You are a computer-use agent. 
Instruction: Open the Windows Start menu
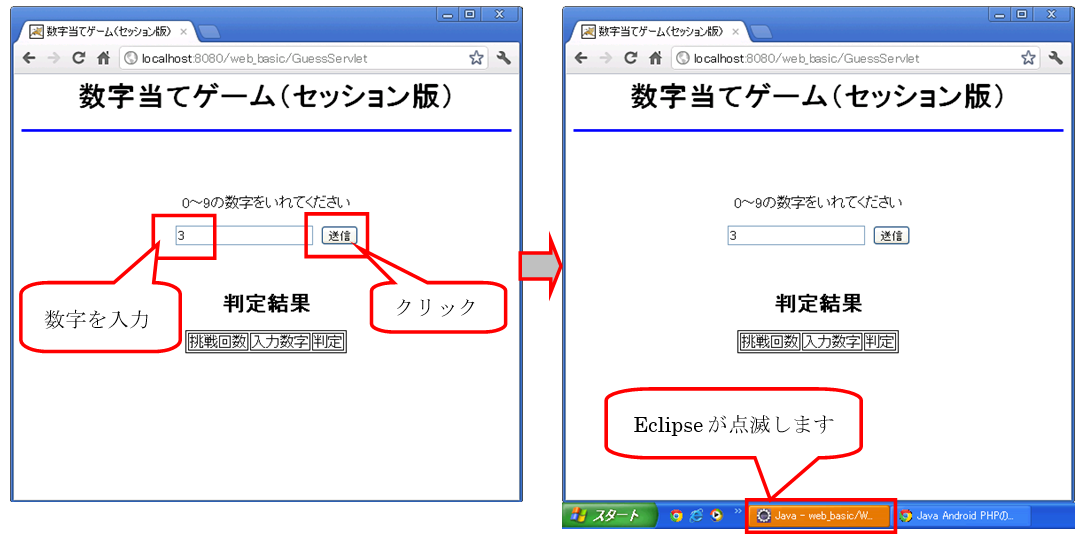[607, 516]
